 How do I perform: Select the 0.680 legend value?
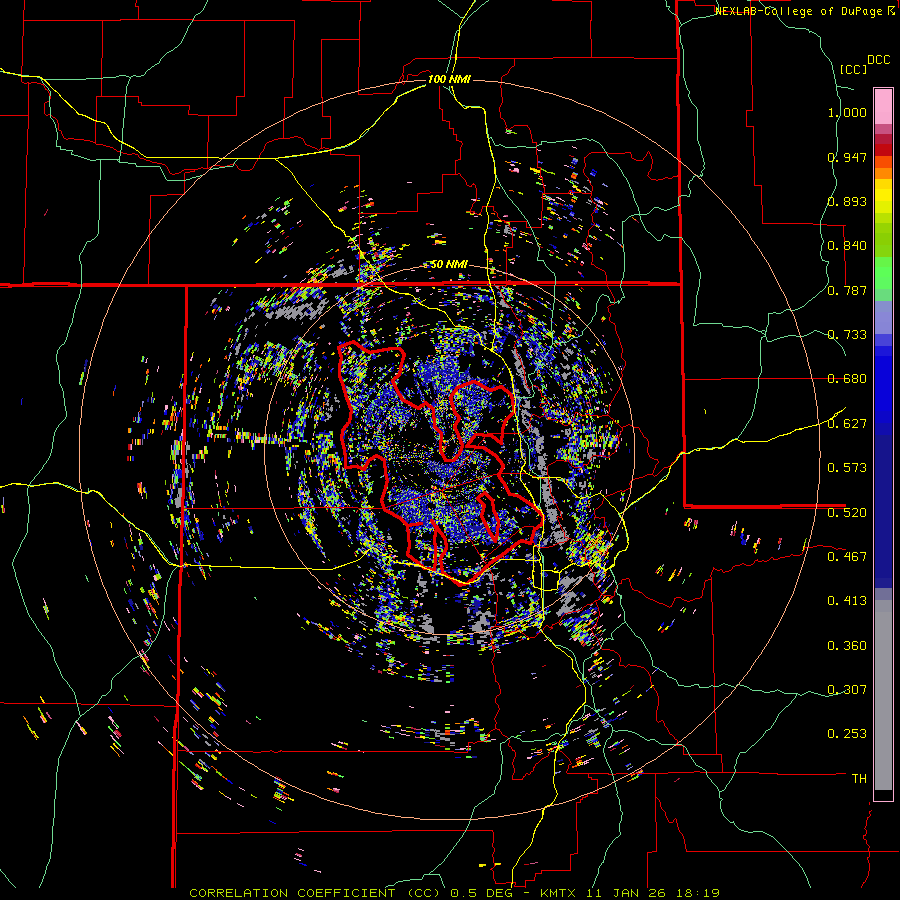tap(847, 379)
